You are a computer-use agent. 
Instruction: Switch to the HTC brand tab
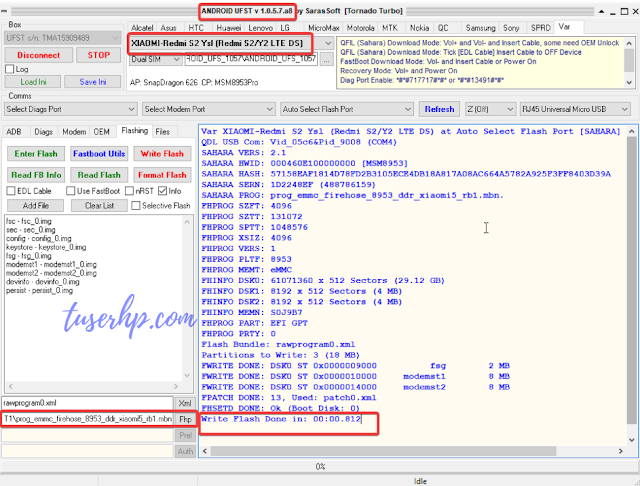196,28
